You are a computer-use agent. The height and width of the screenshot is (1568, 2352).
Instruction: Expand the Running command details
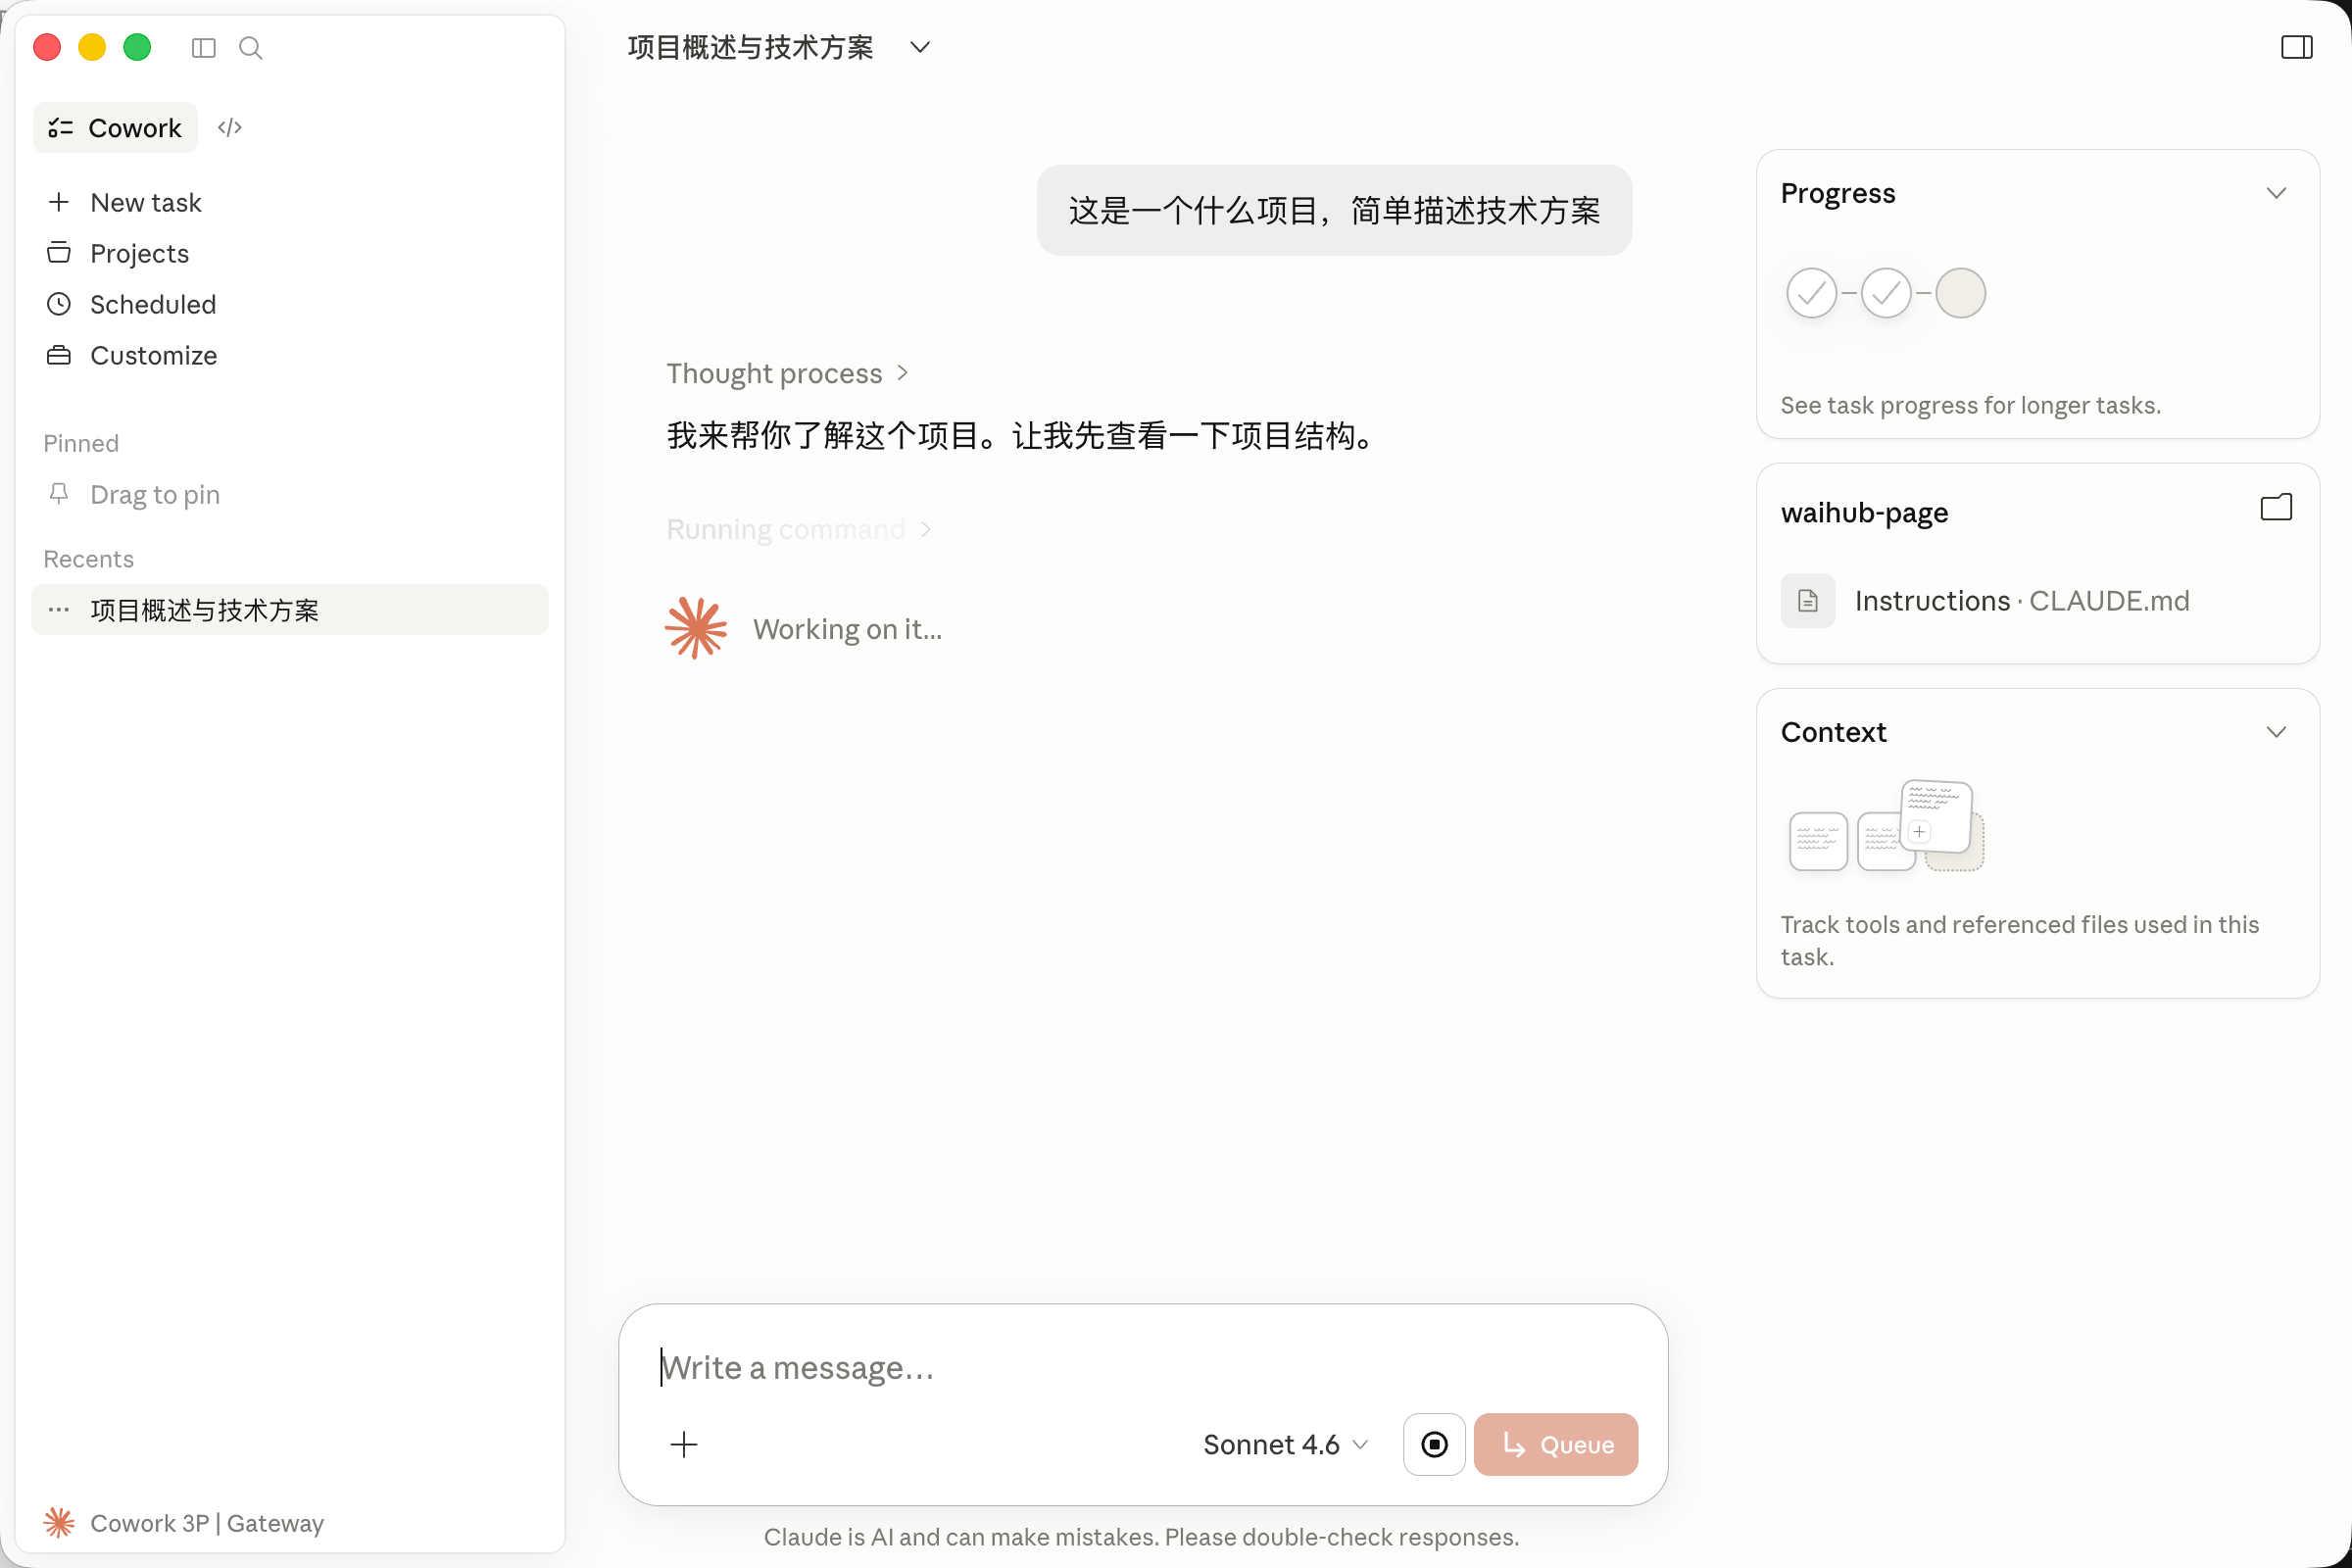(x=799, y=530)
